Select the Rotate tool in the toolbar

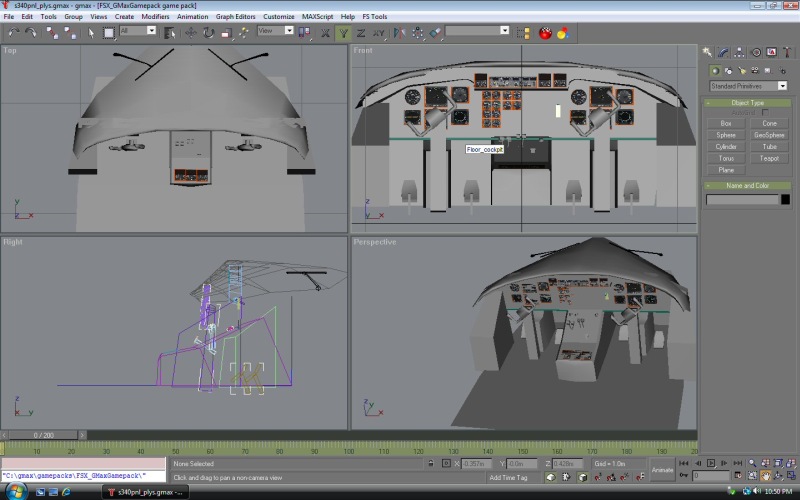coord(208,32)
